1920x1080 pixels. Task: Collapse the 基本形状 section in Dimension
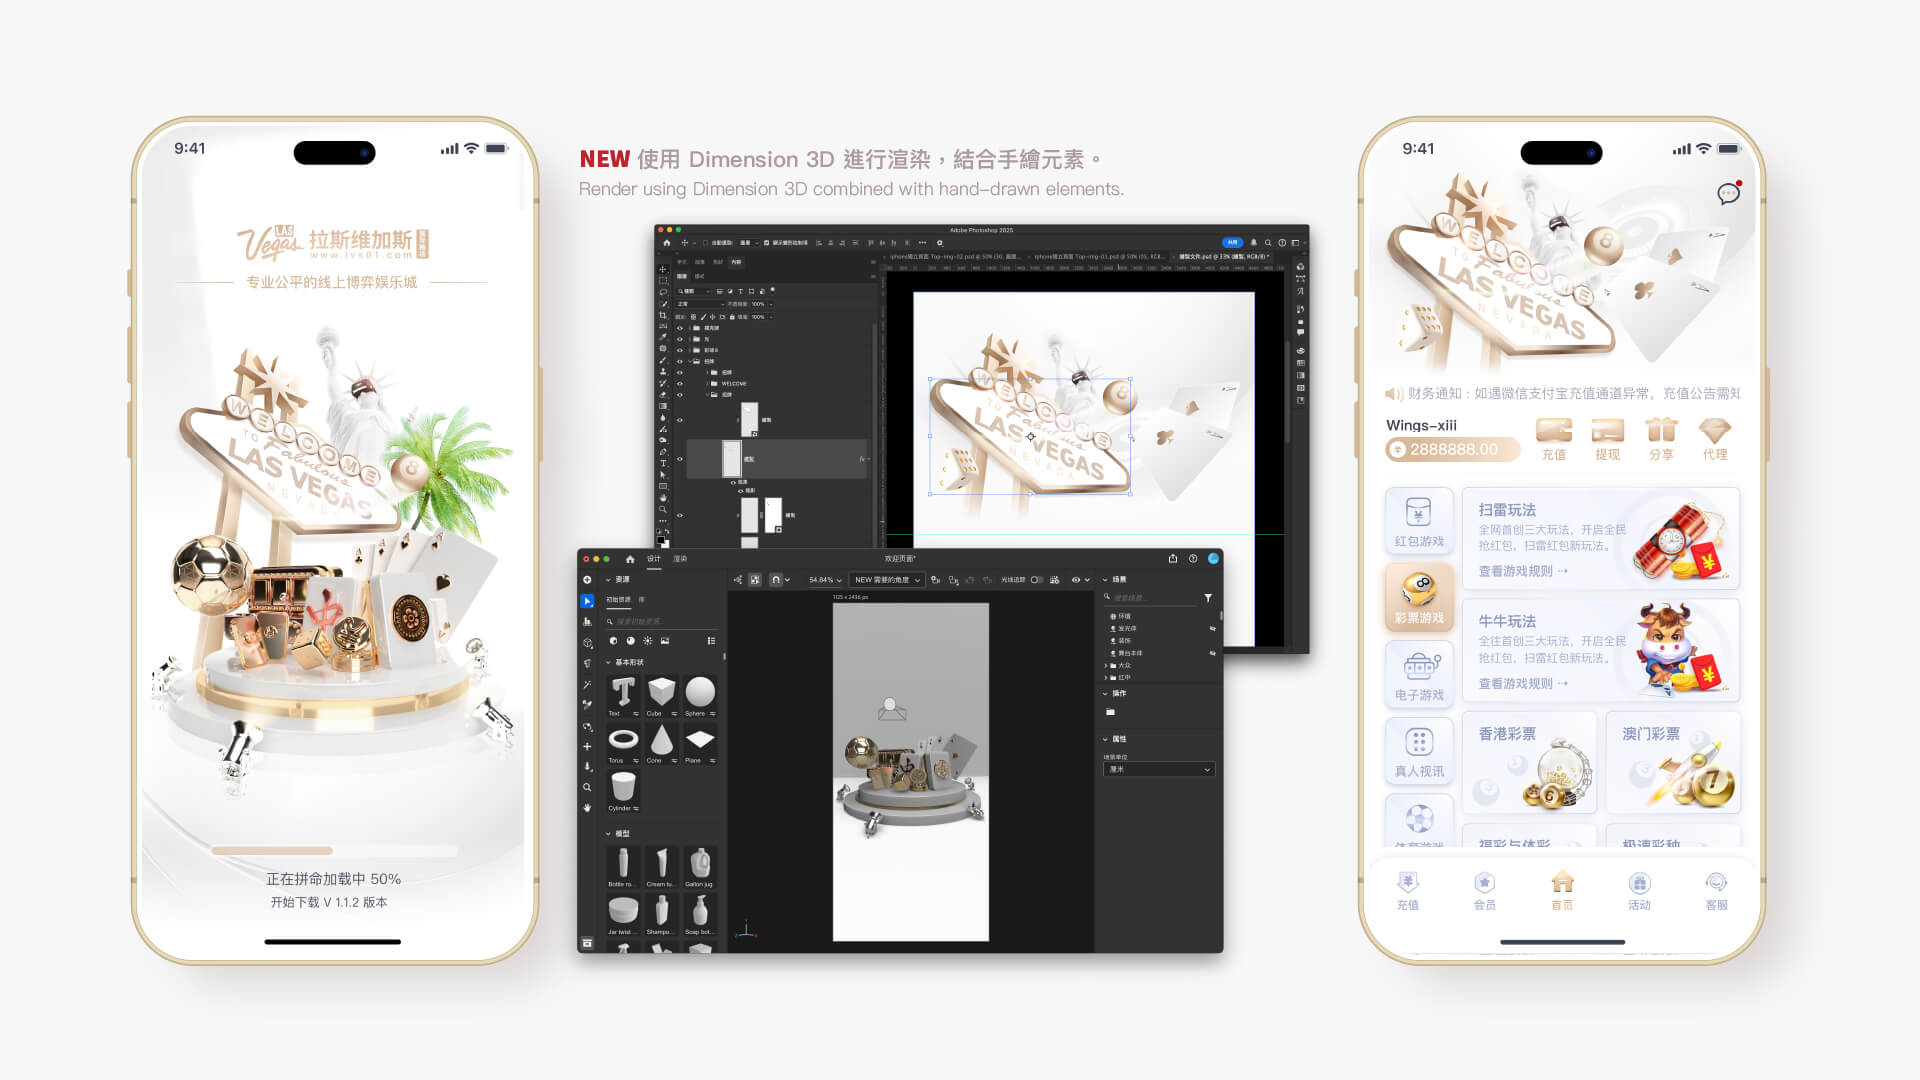click(x=608, y=662)
